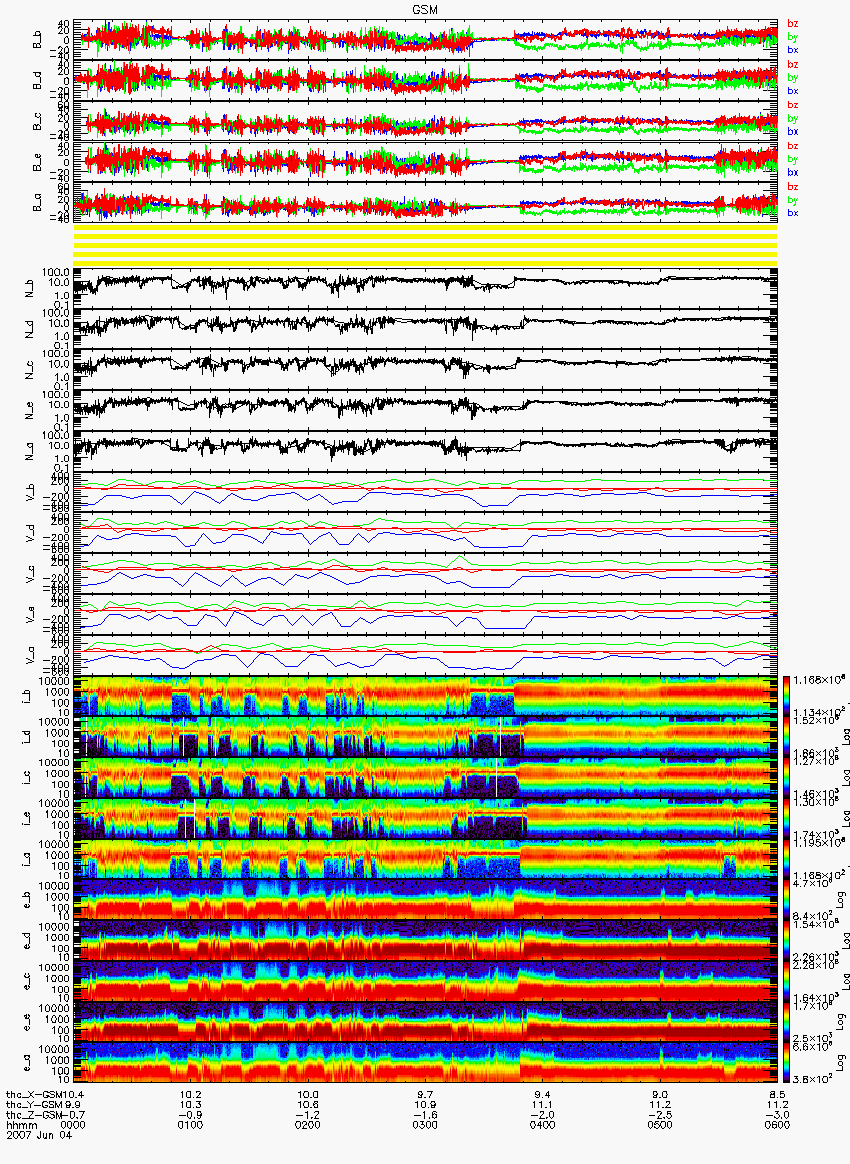
Task: Click the blue bx legend label beside B_b
Action: pyautogui.click(x=792, y=50)
